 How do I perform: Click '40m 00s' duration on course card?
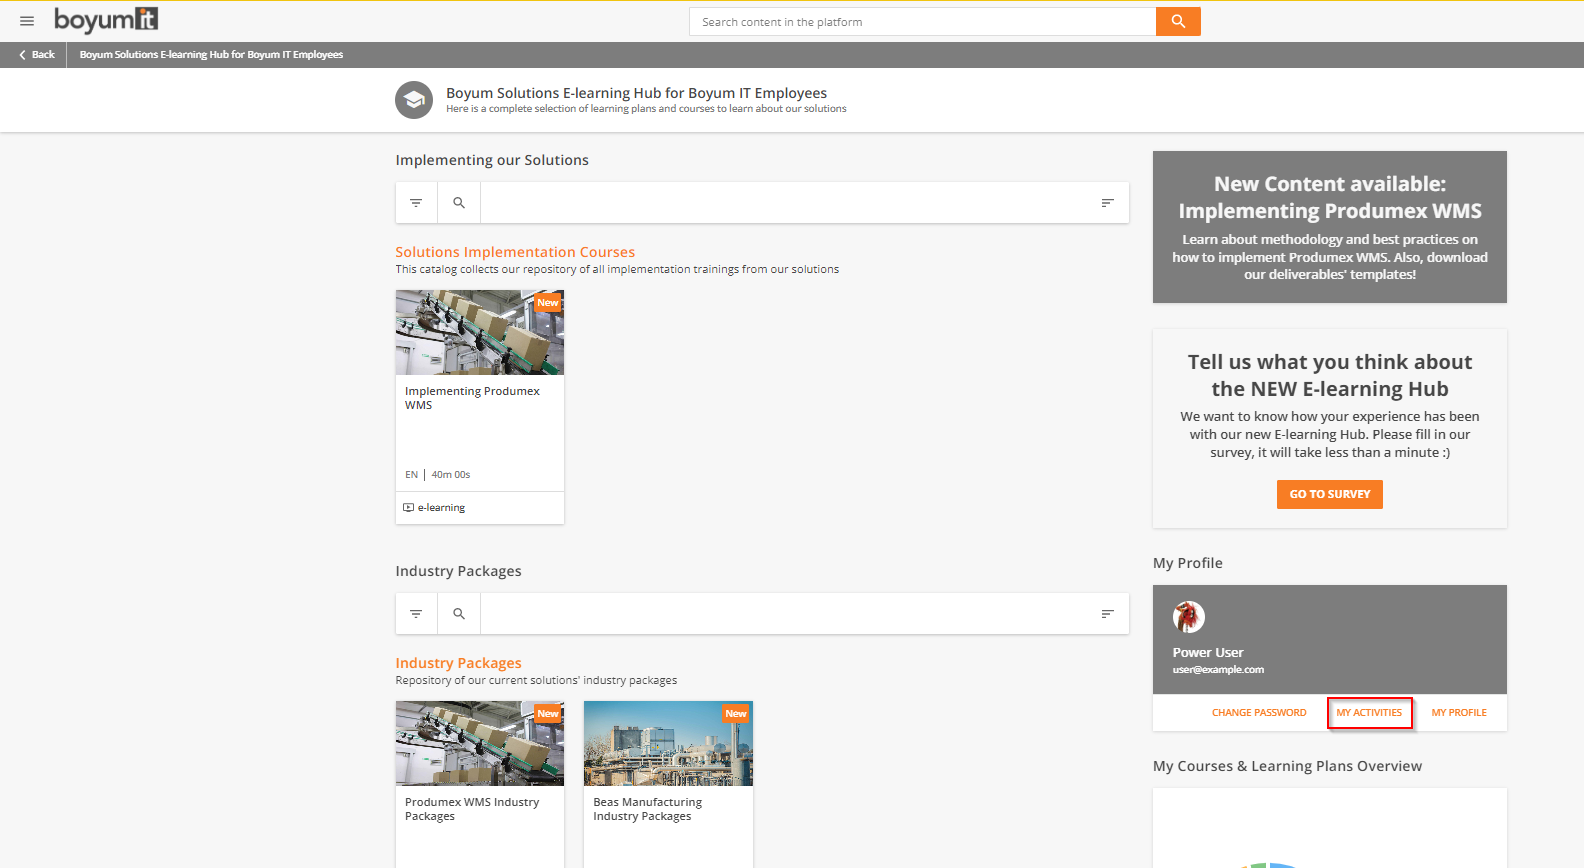tap(451, 475)
